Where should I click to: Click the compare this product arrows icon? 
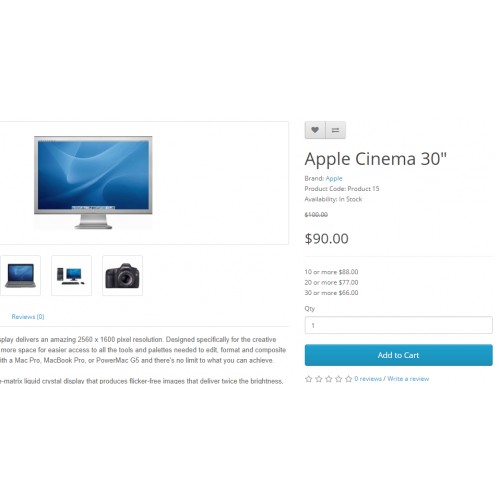(335, 130)
